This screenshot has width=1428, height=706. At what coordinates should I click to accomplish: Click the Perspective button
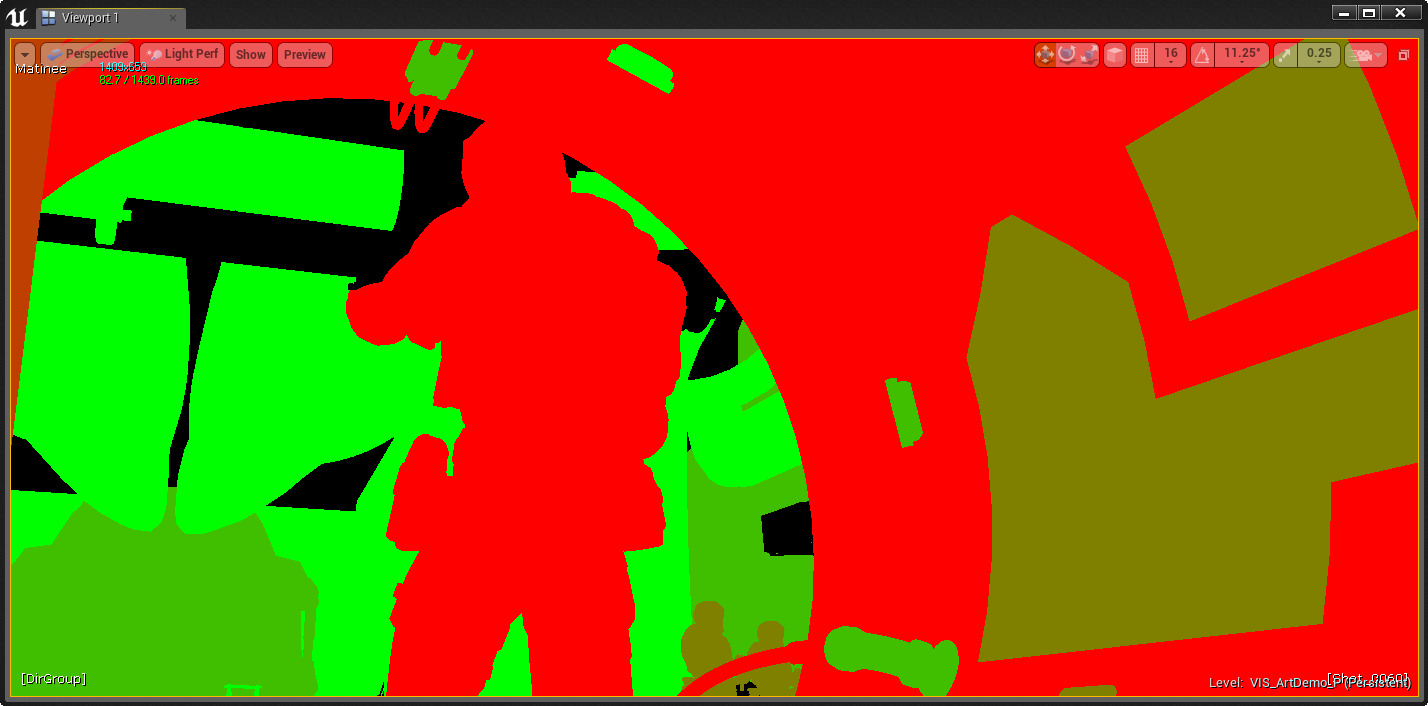(x=93, y=54)
